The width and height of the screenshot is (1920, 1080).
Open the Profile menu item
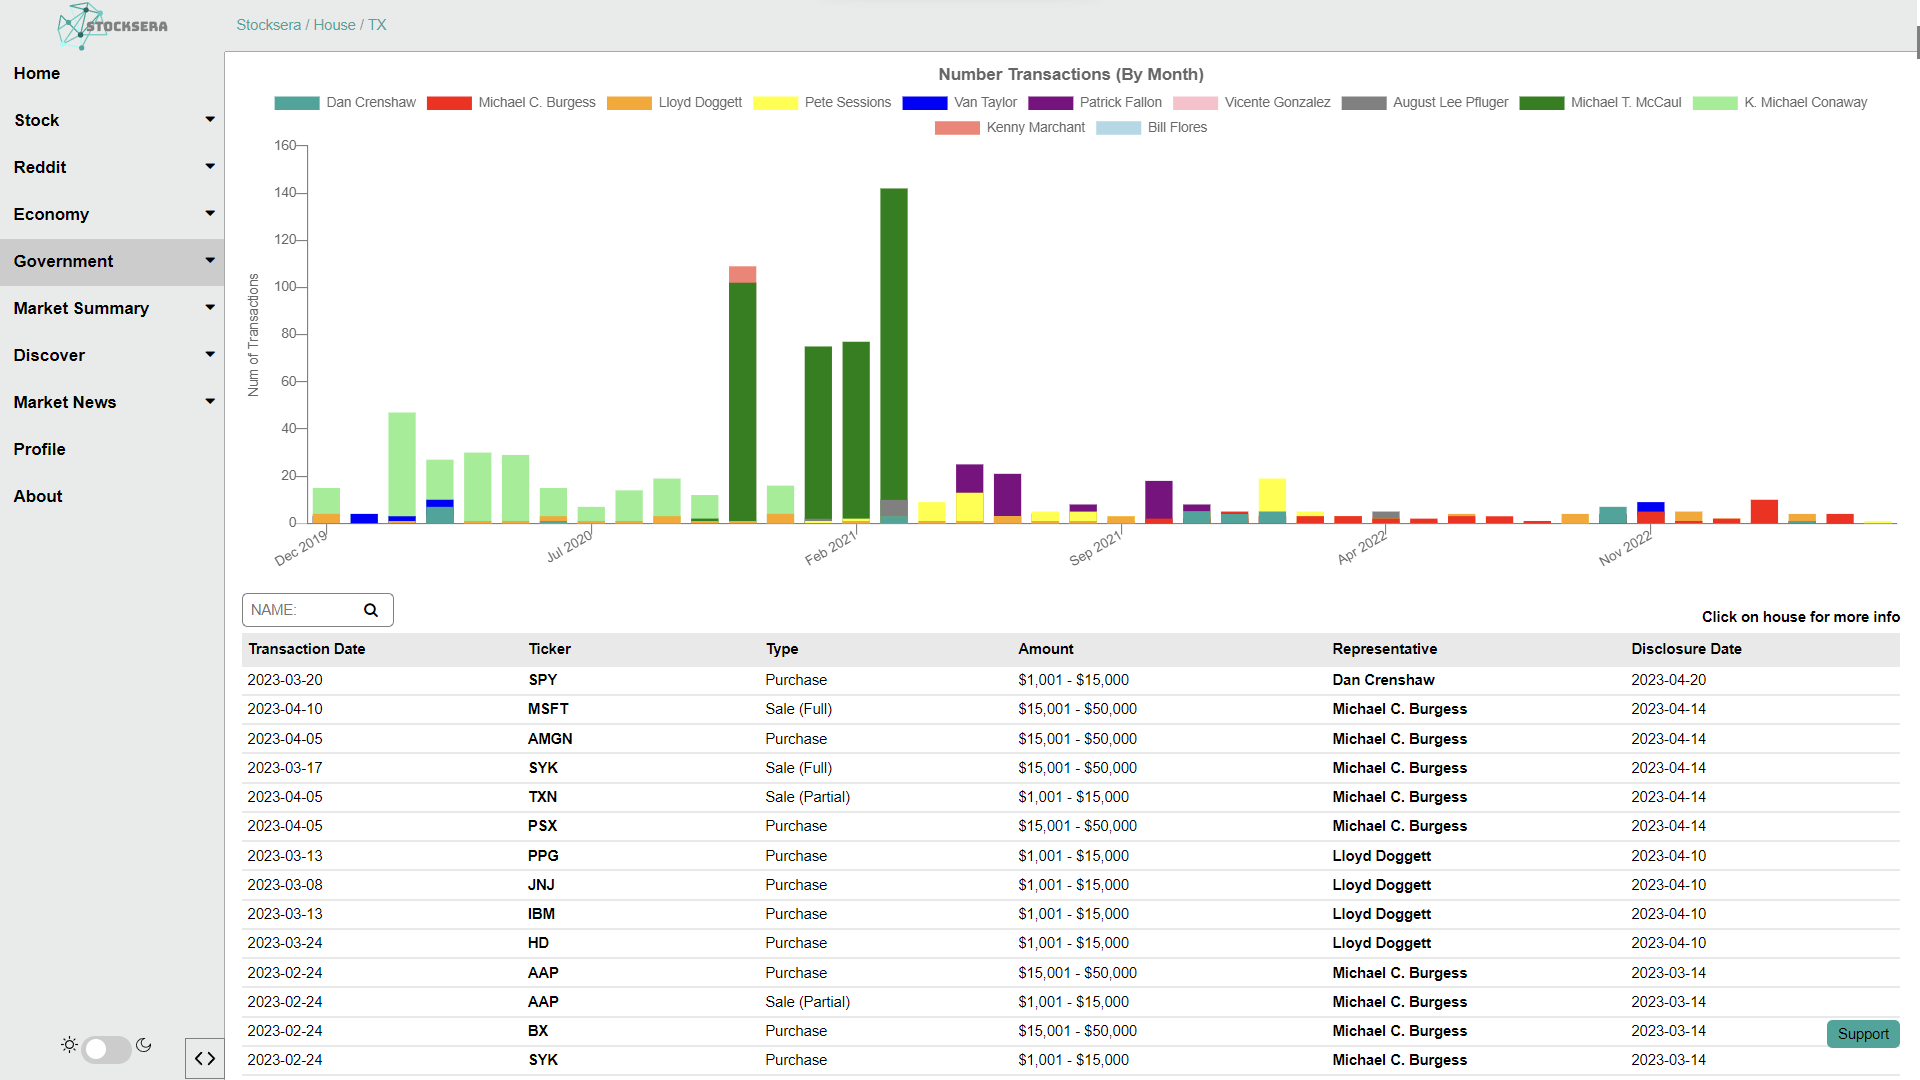point(40,449)
